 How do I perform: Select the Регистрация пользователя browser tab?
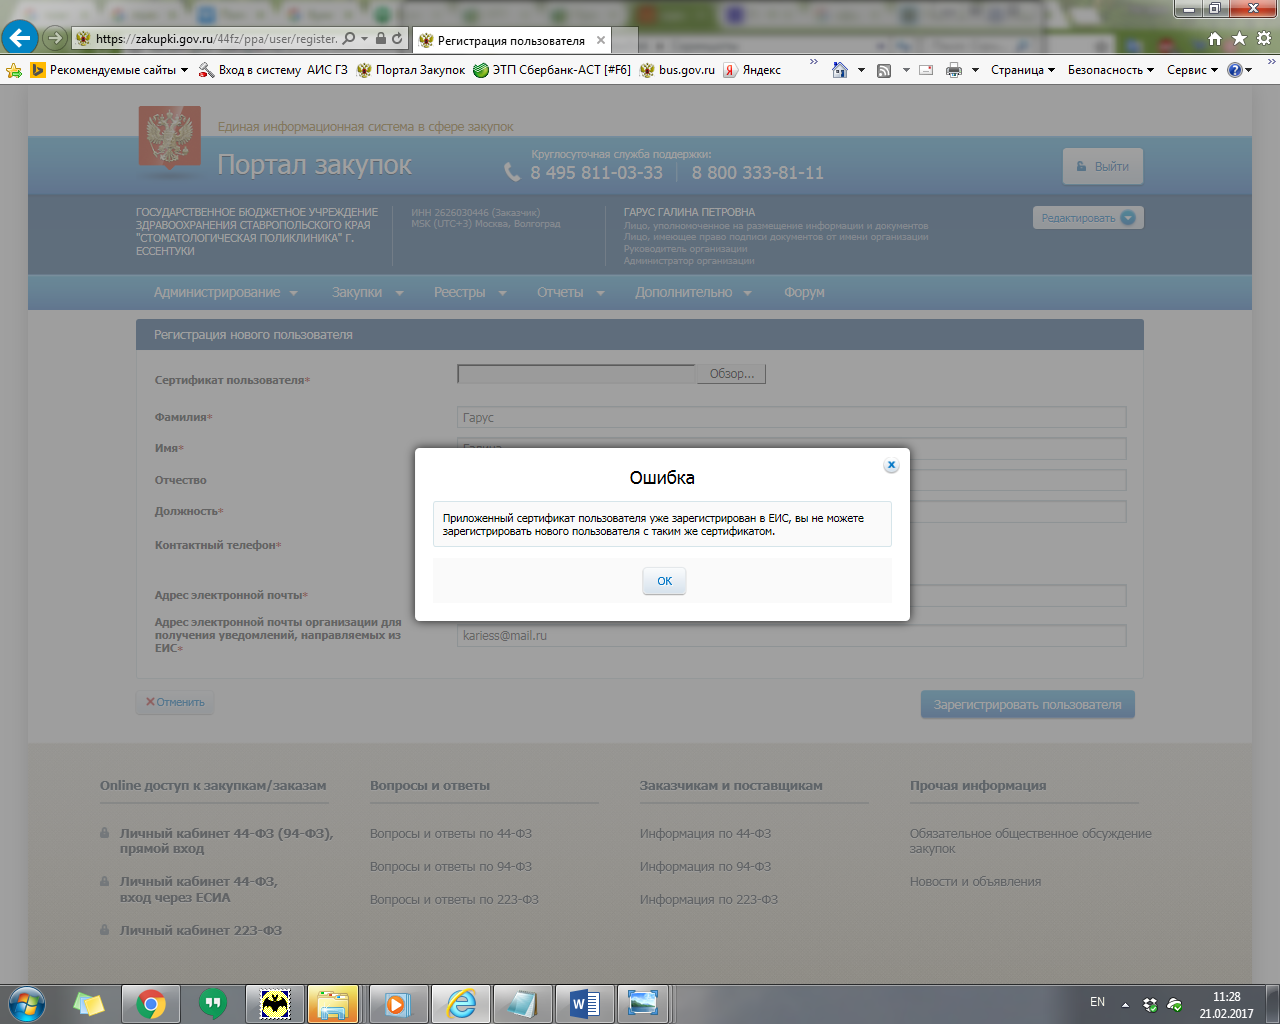pos(510,41)
